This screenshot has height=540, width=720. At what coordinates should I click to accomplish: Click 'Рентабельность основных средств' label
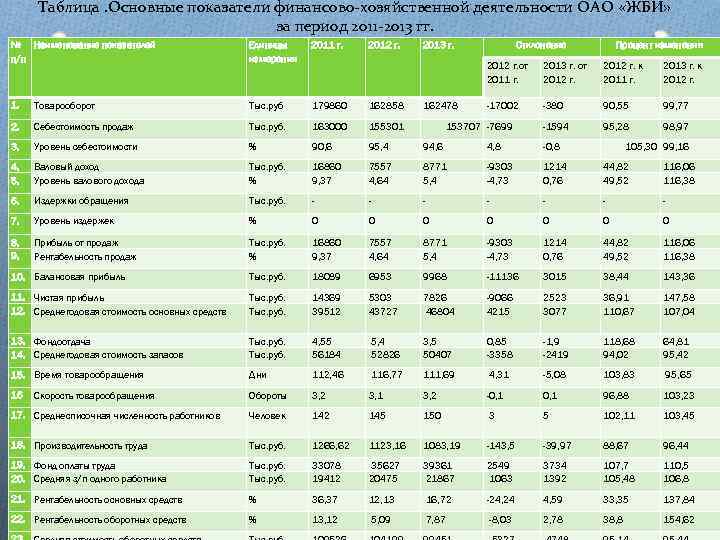[107, 500]
